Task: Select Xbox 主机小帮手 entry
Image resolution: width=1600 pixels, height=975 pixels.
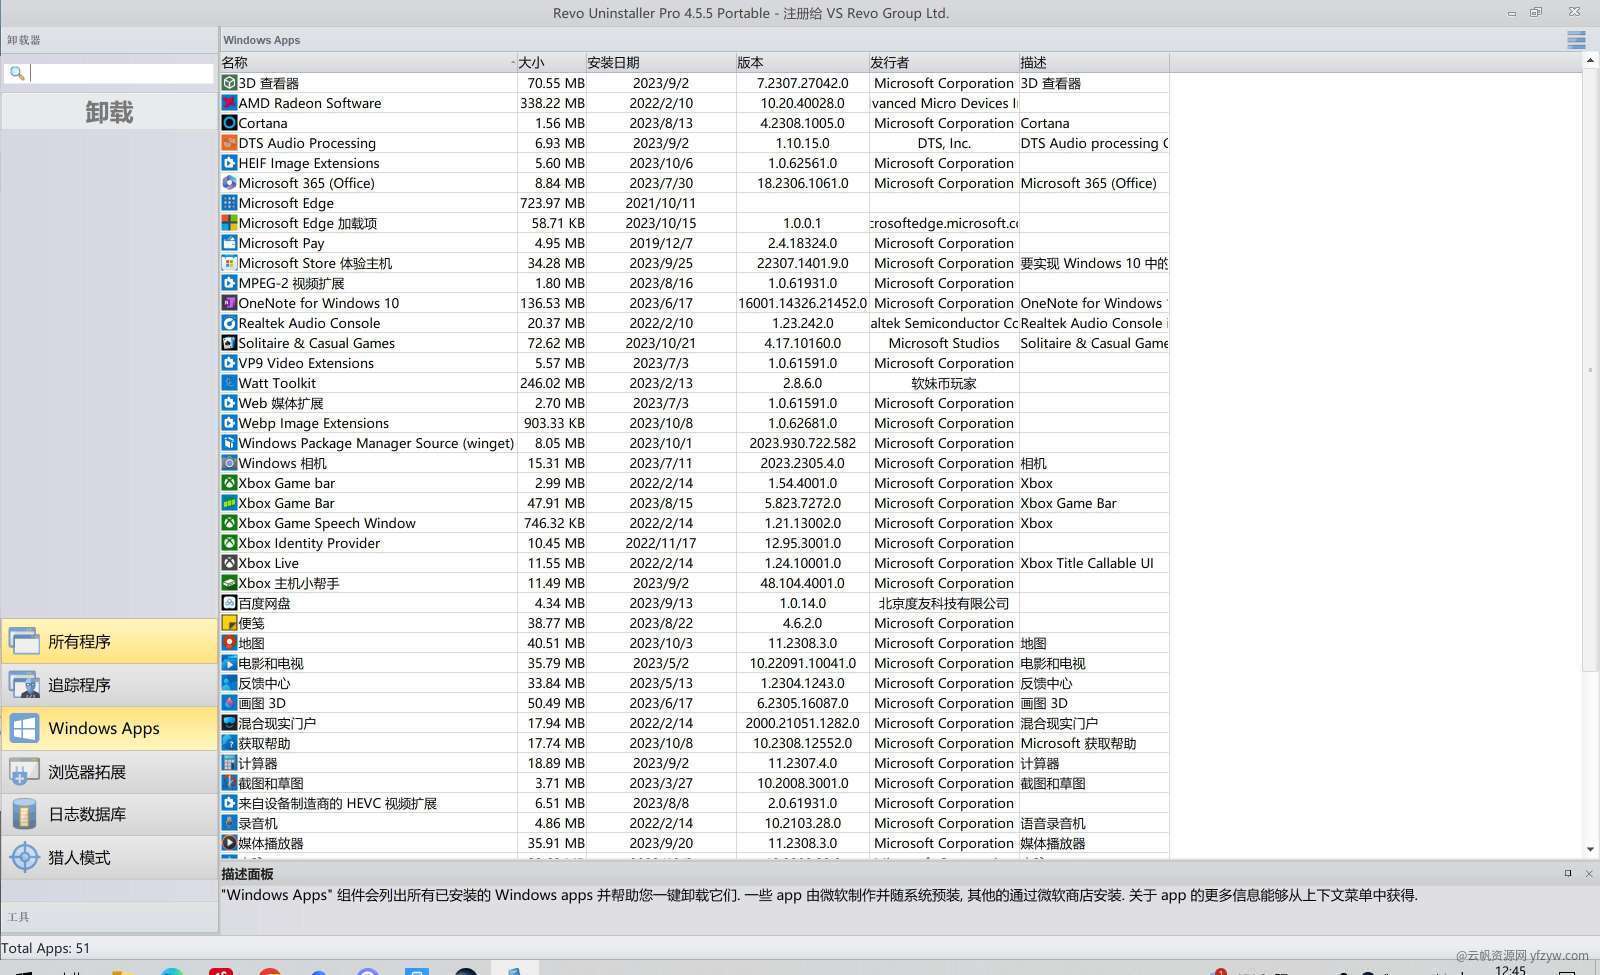Action: (x=694, y=583)
